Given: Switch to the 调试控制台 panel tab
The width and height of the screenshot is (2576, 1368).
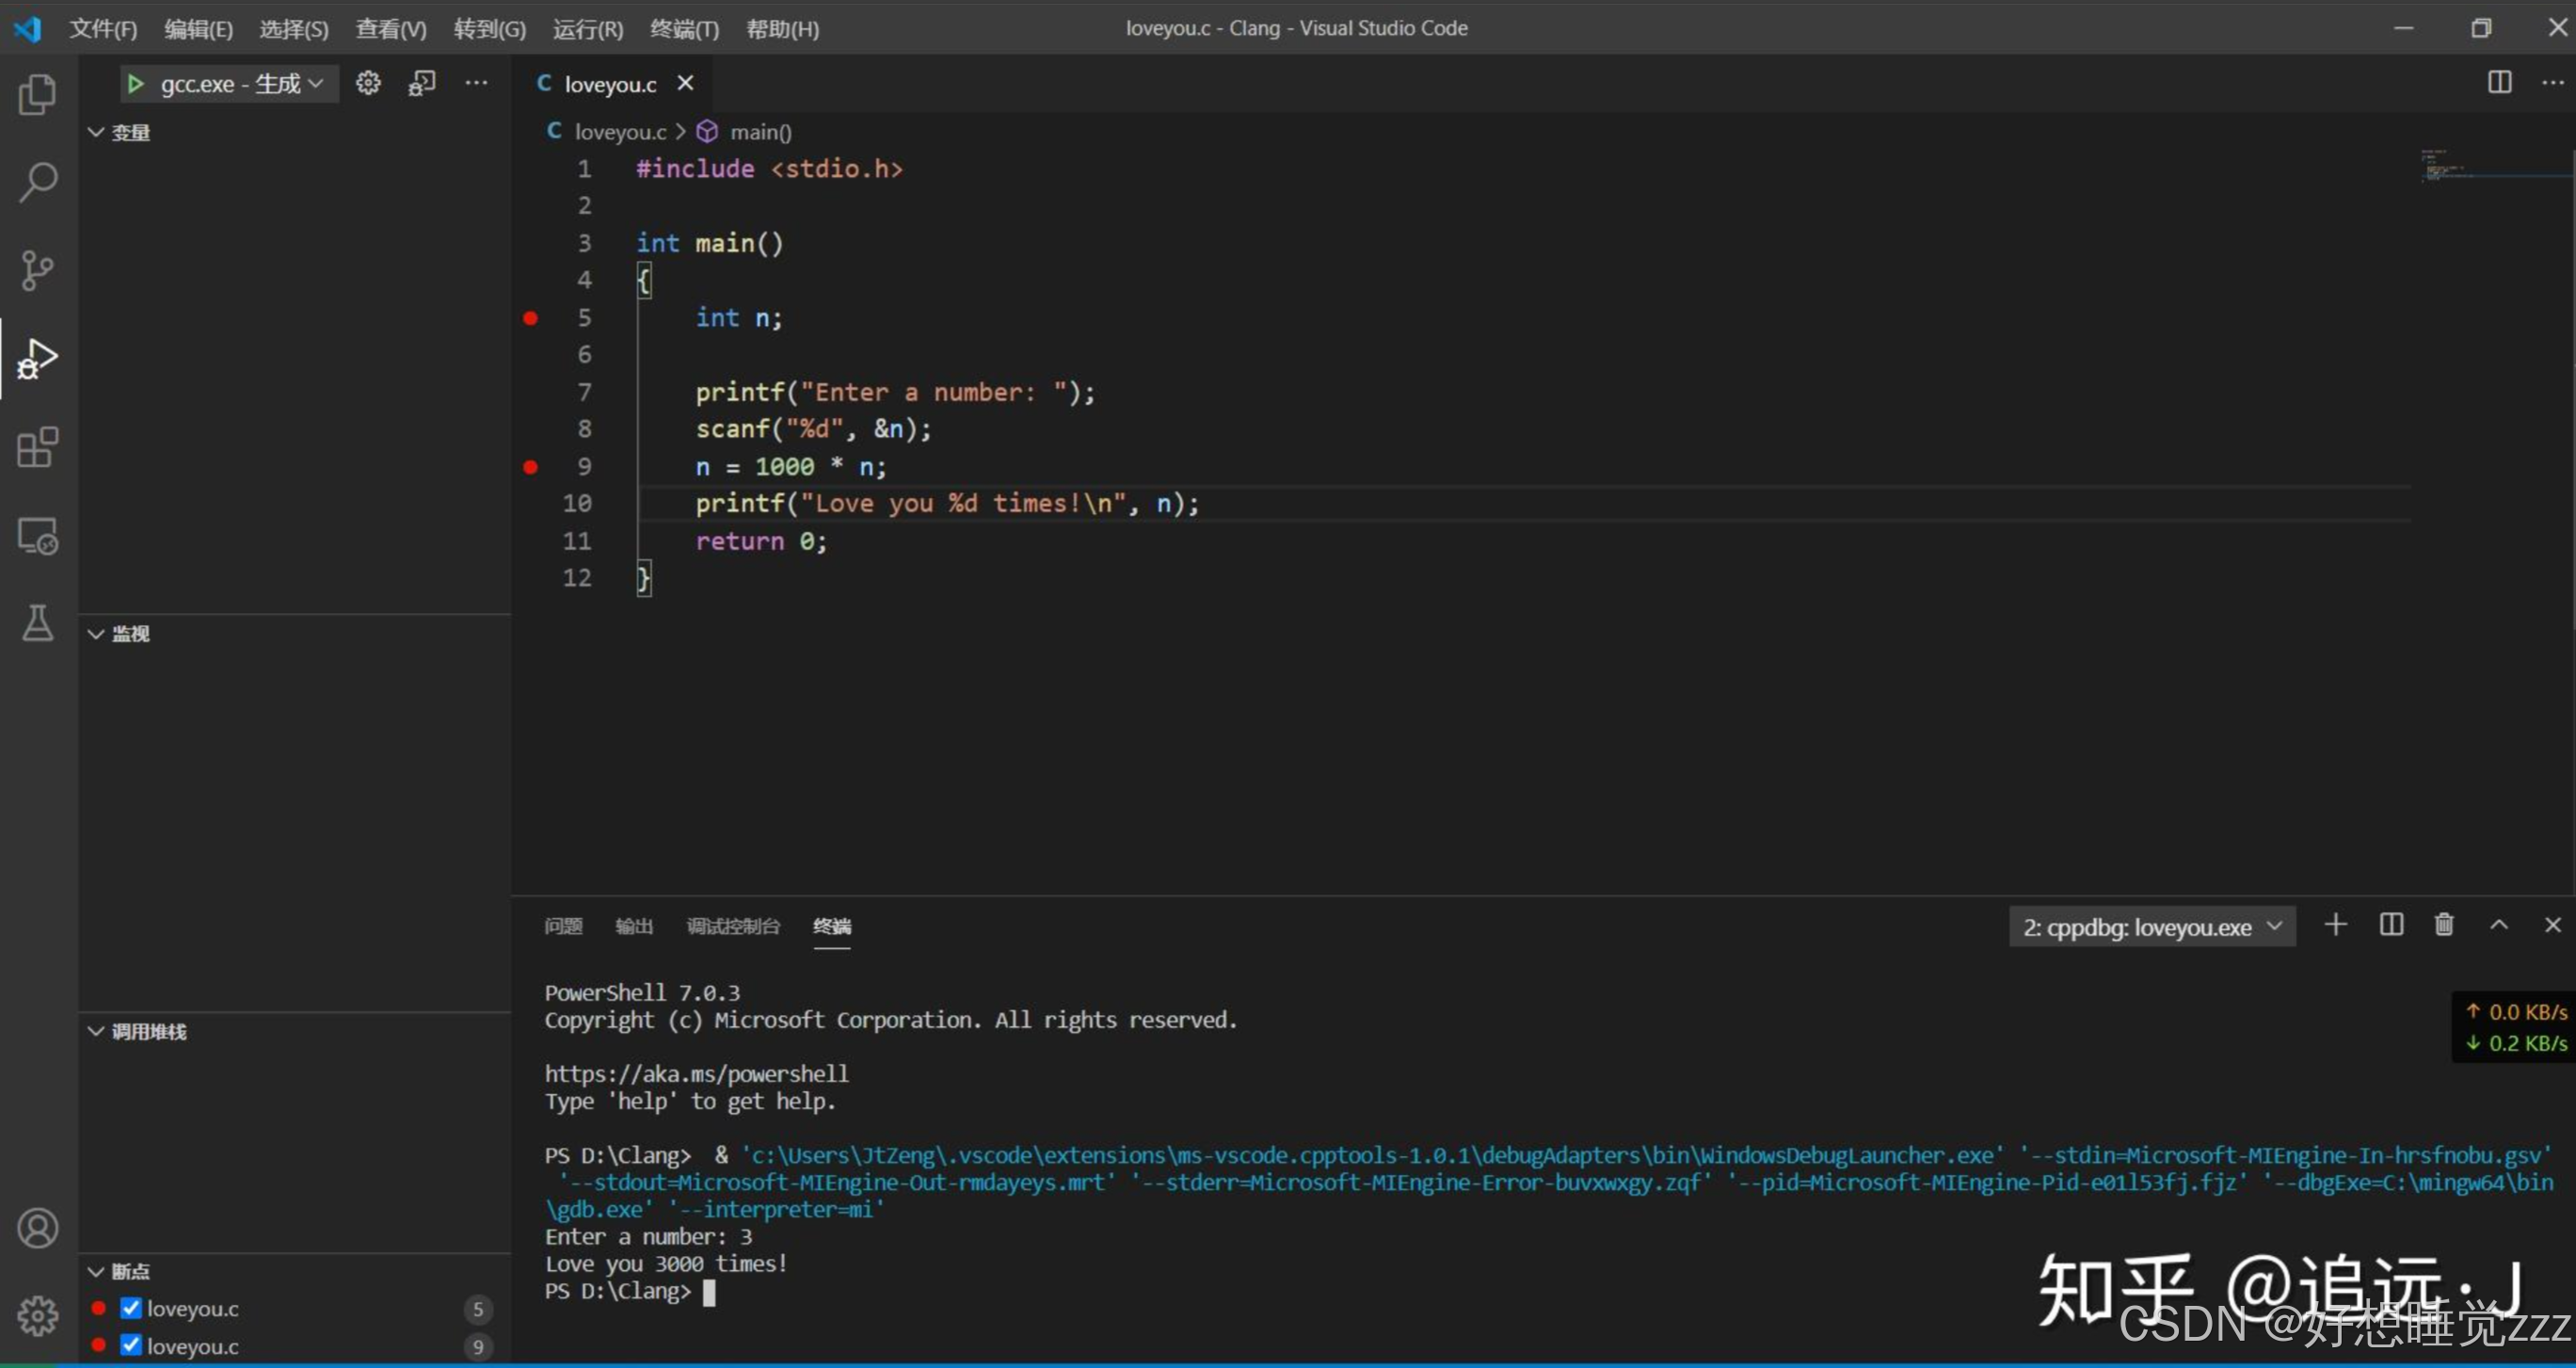Looking at the screenshot, I should point(732,926).
